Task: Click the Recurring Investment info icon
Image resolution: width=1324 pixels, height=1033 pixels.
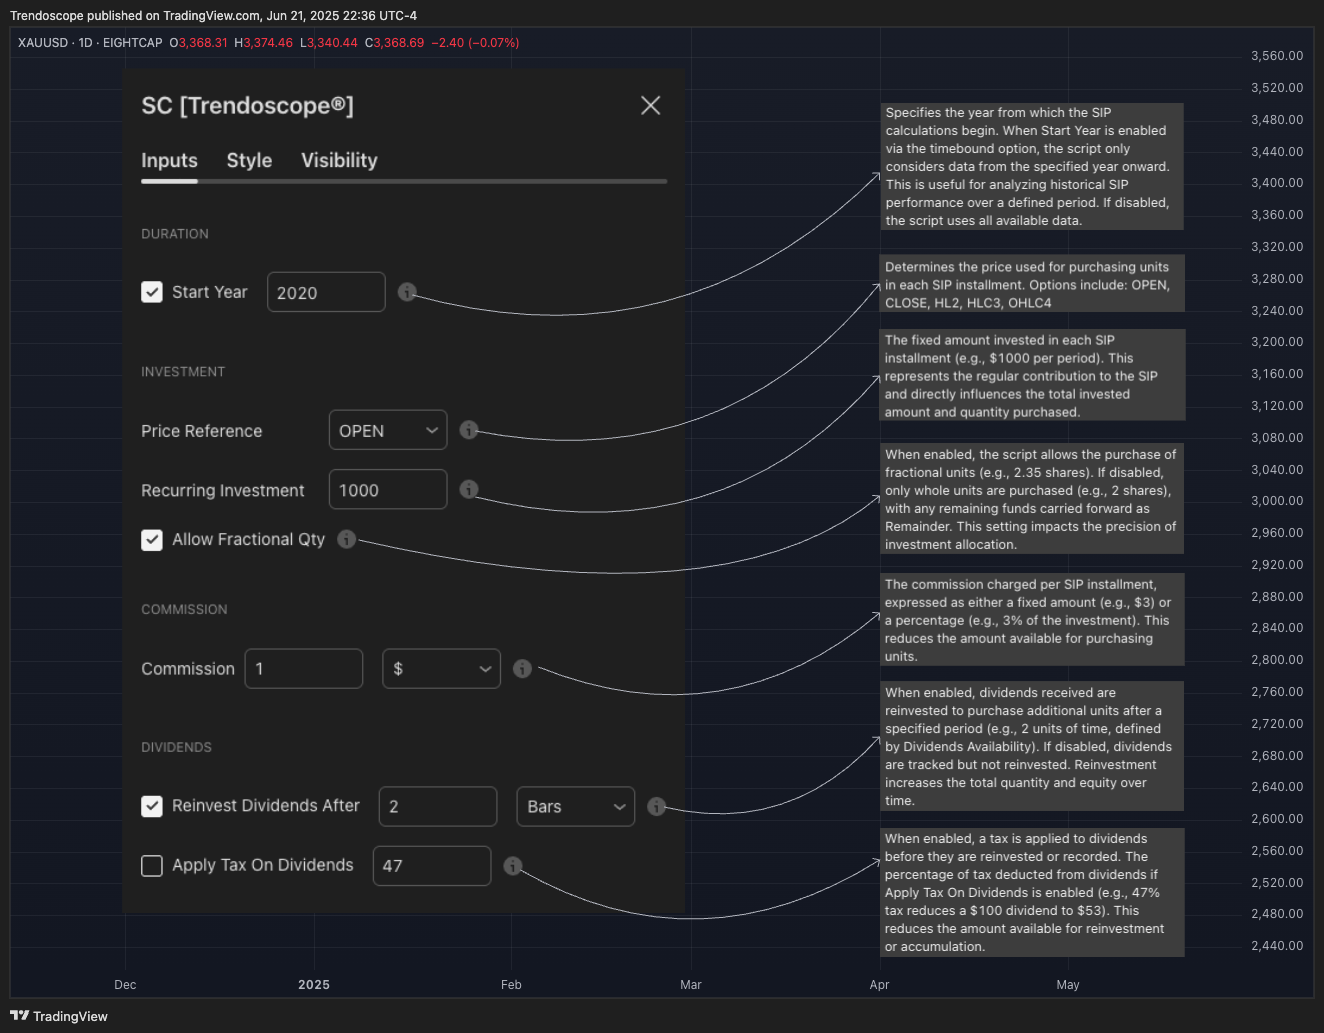Action: [469, 489]
